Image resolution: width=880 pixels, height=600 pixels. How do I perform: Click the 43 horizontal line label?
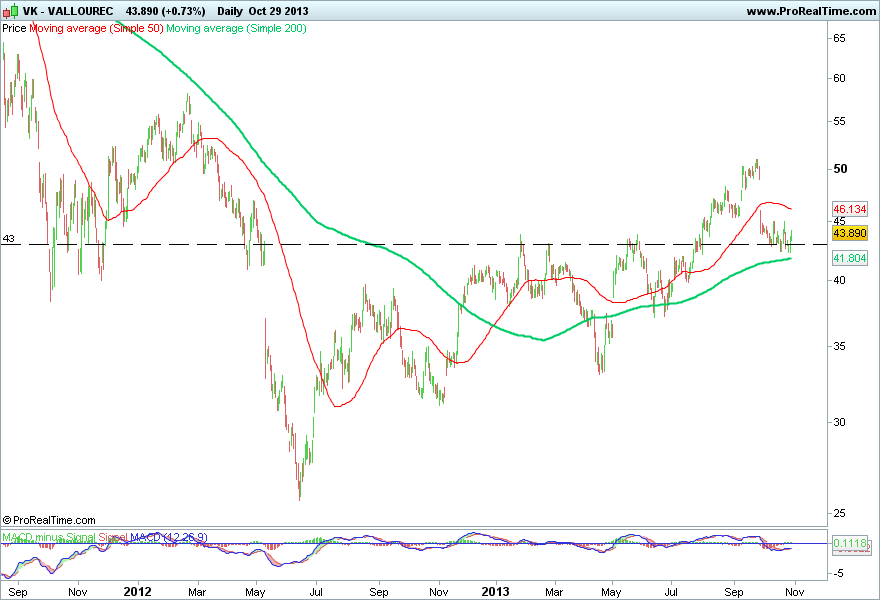8,239
